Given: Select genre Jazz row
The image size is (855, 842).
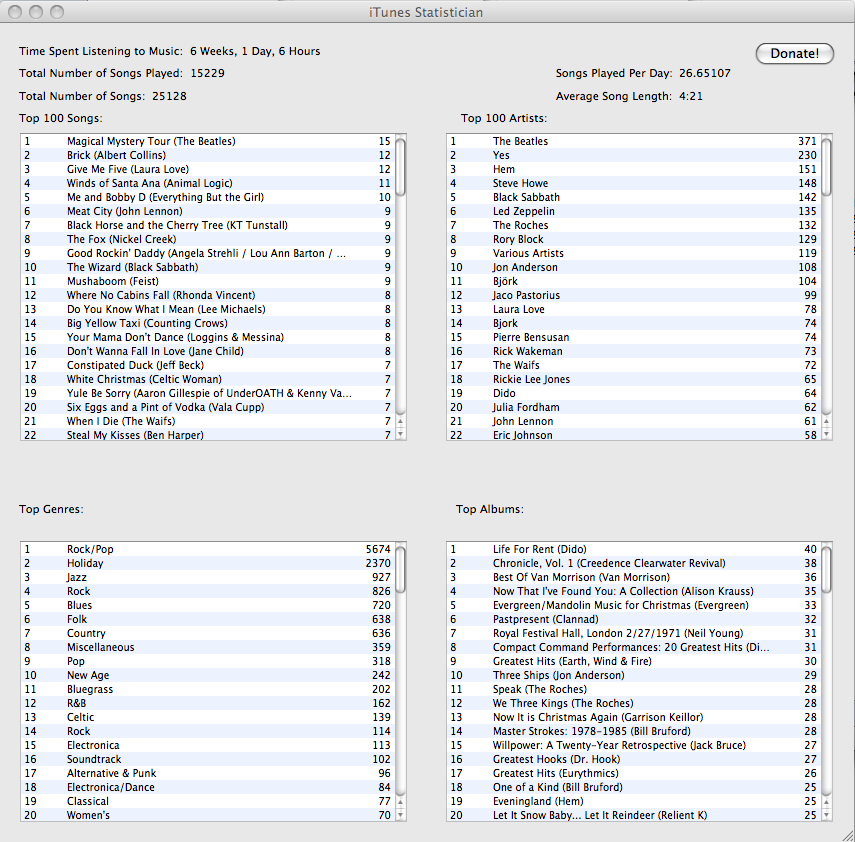Looking at the screenshot, I should pyautogui.click(x=208, y=577).
